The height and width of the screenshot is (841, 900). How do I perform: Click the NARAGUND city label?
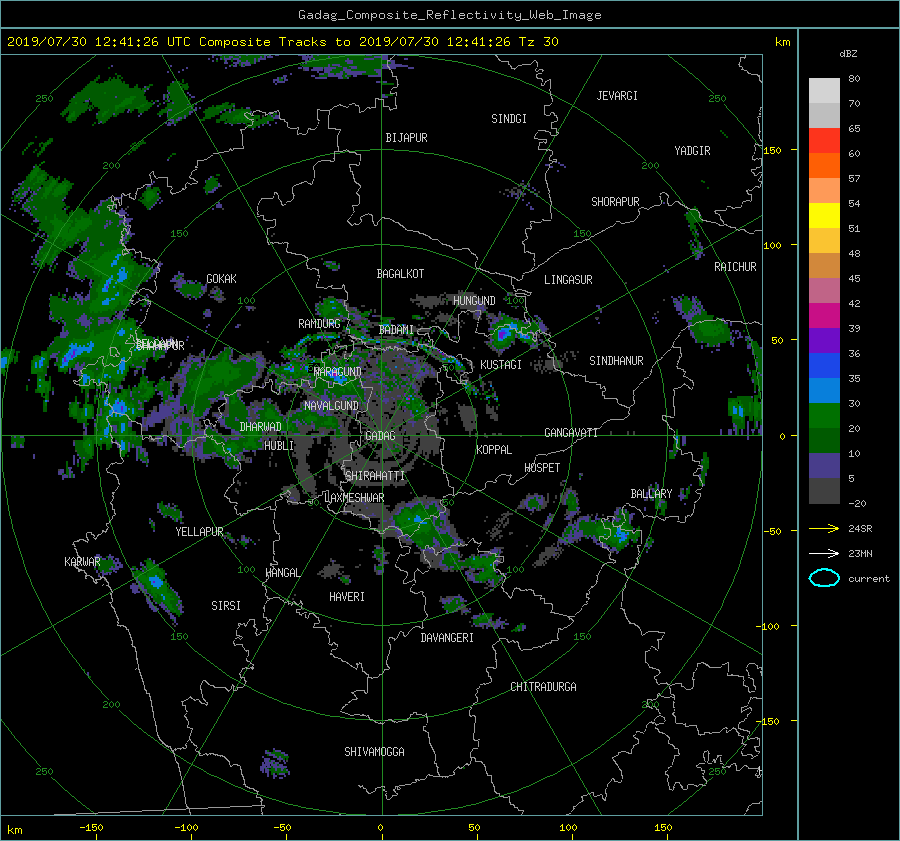pos(338,372)
